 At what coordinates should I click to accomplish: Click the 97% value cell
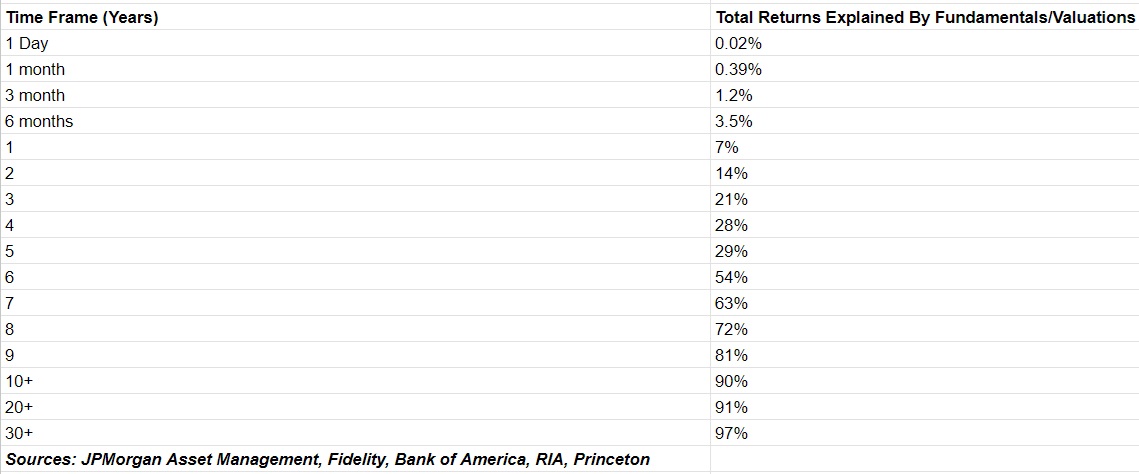click(925, 433)
